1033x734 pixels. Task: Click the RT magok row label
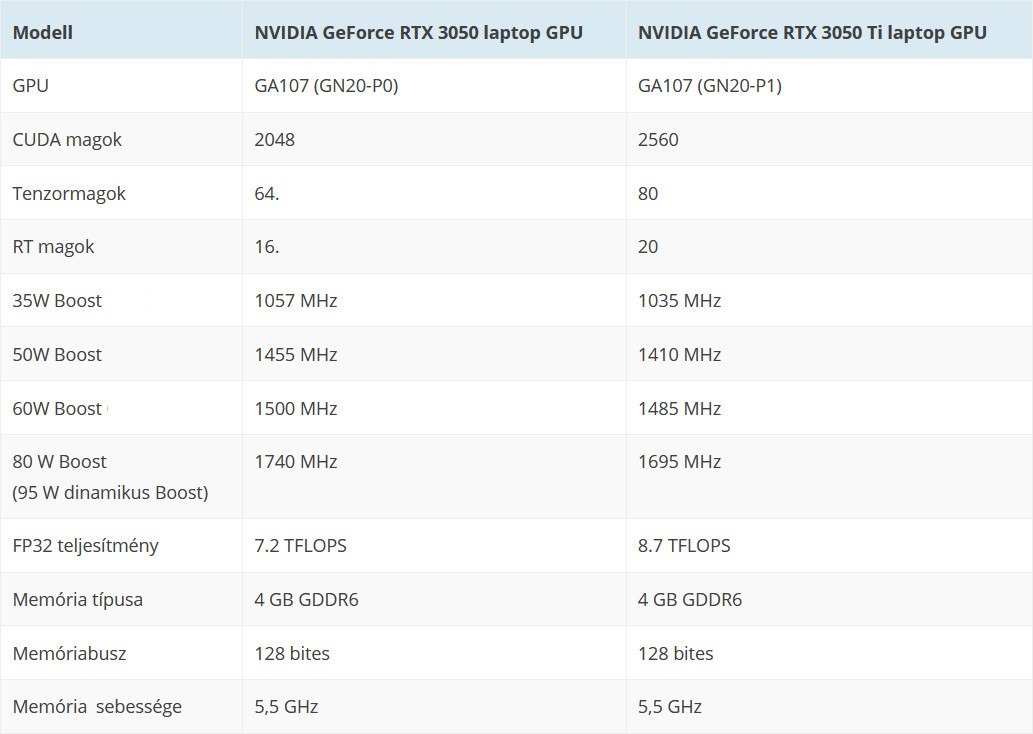pyautogui.click(x=53, y=247)
